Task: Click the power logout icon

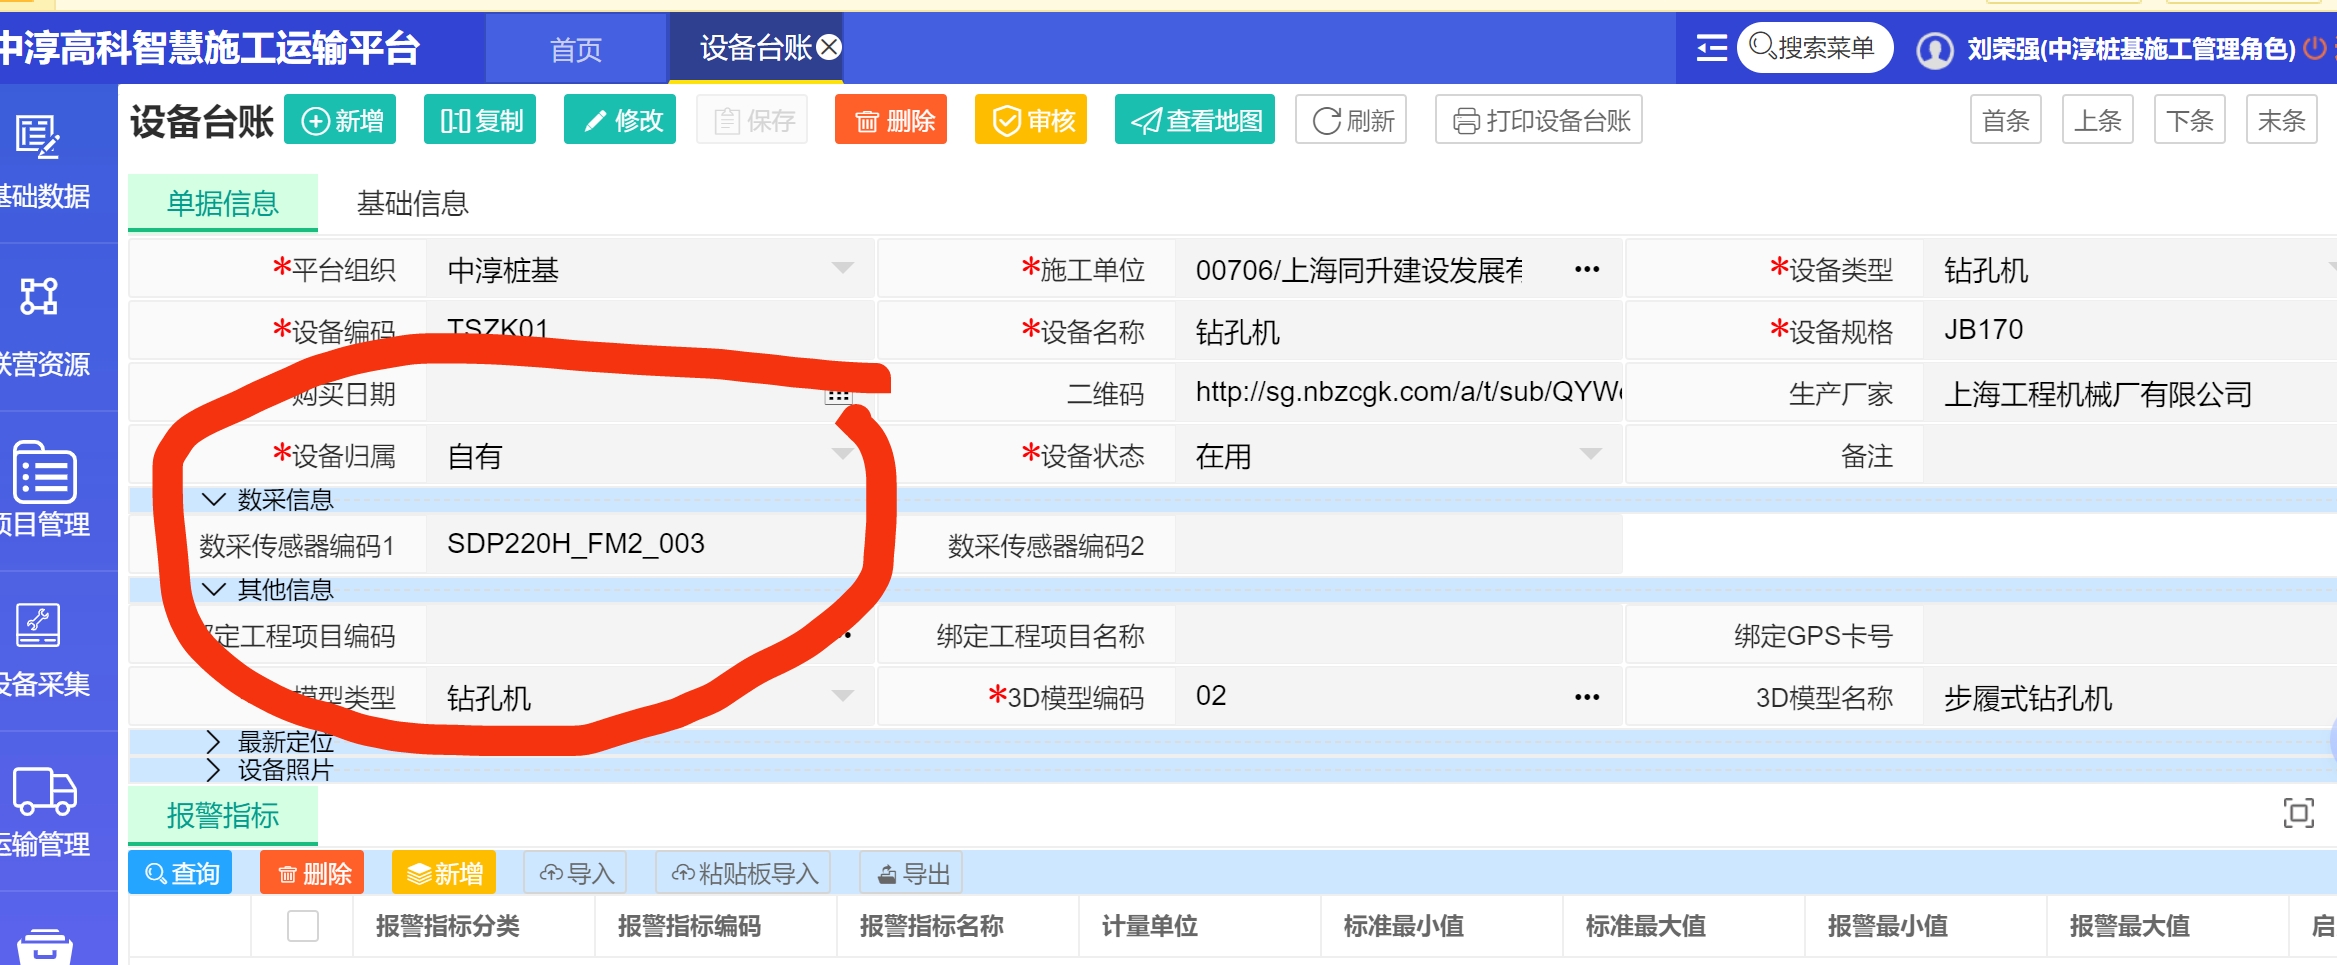Action: tap(2314, 48)
